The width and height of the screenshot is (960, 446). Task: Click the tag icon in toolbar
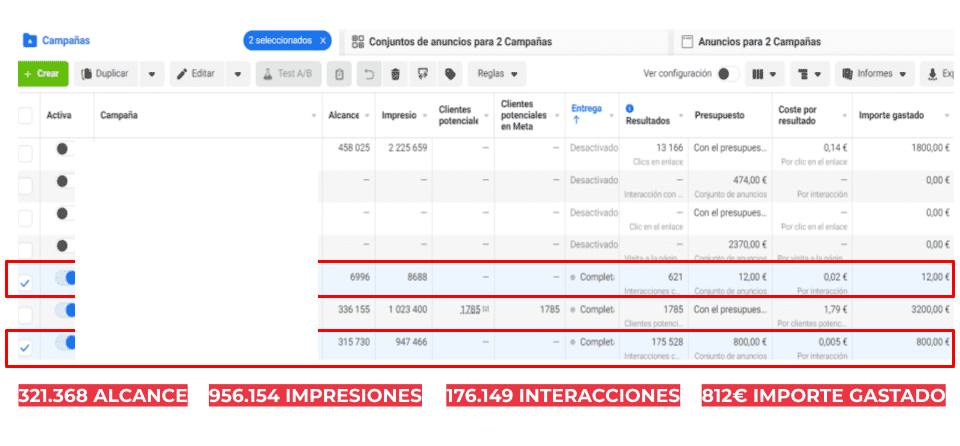450,74
